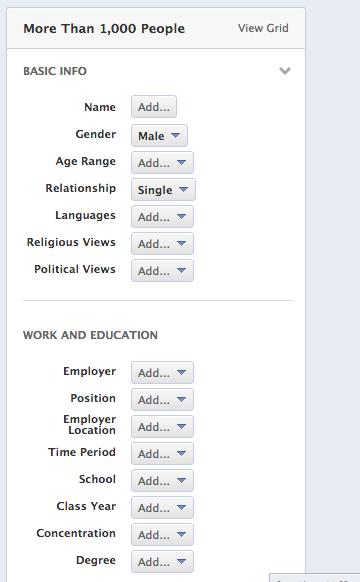Open the Time Period dropdown
The width and height of the screenshot is (360, 582).
point(162,454)
